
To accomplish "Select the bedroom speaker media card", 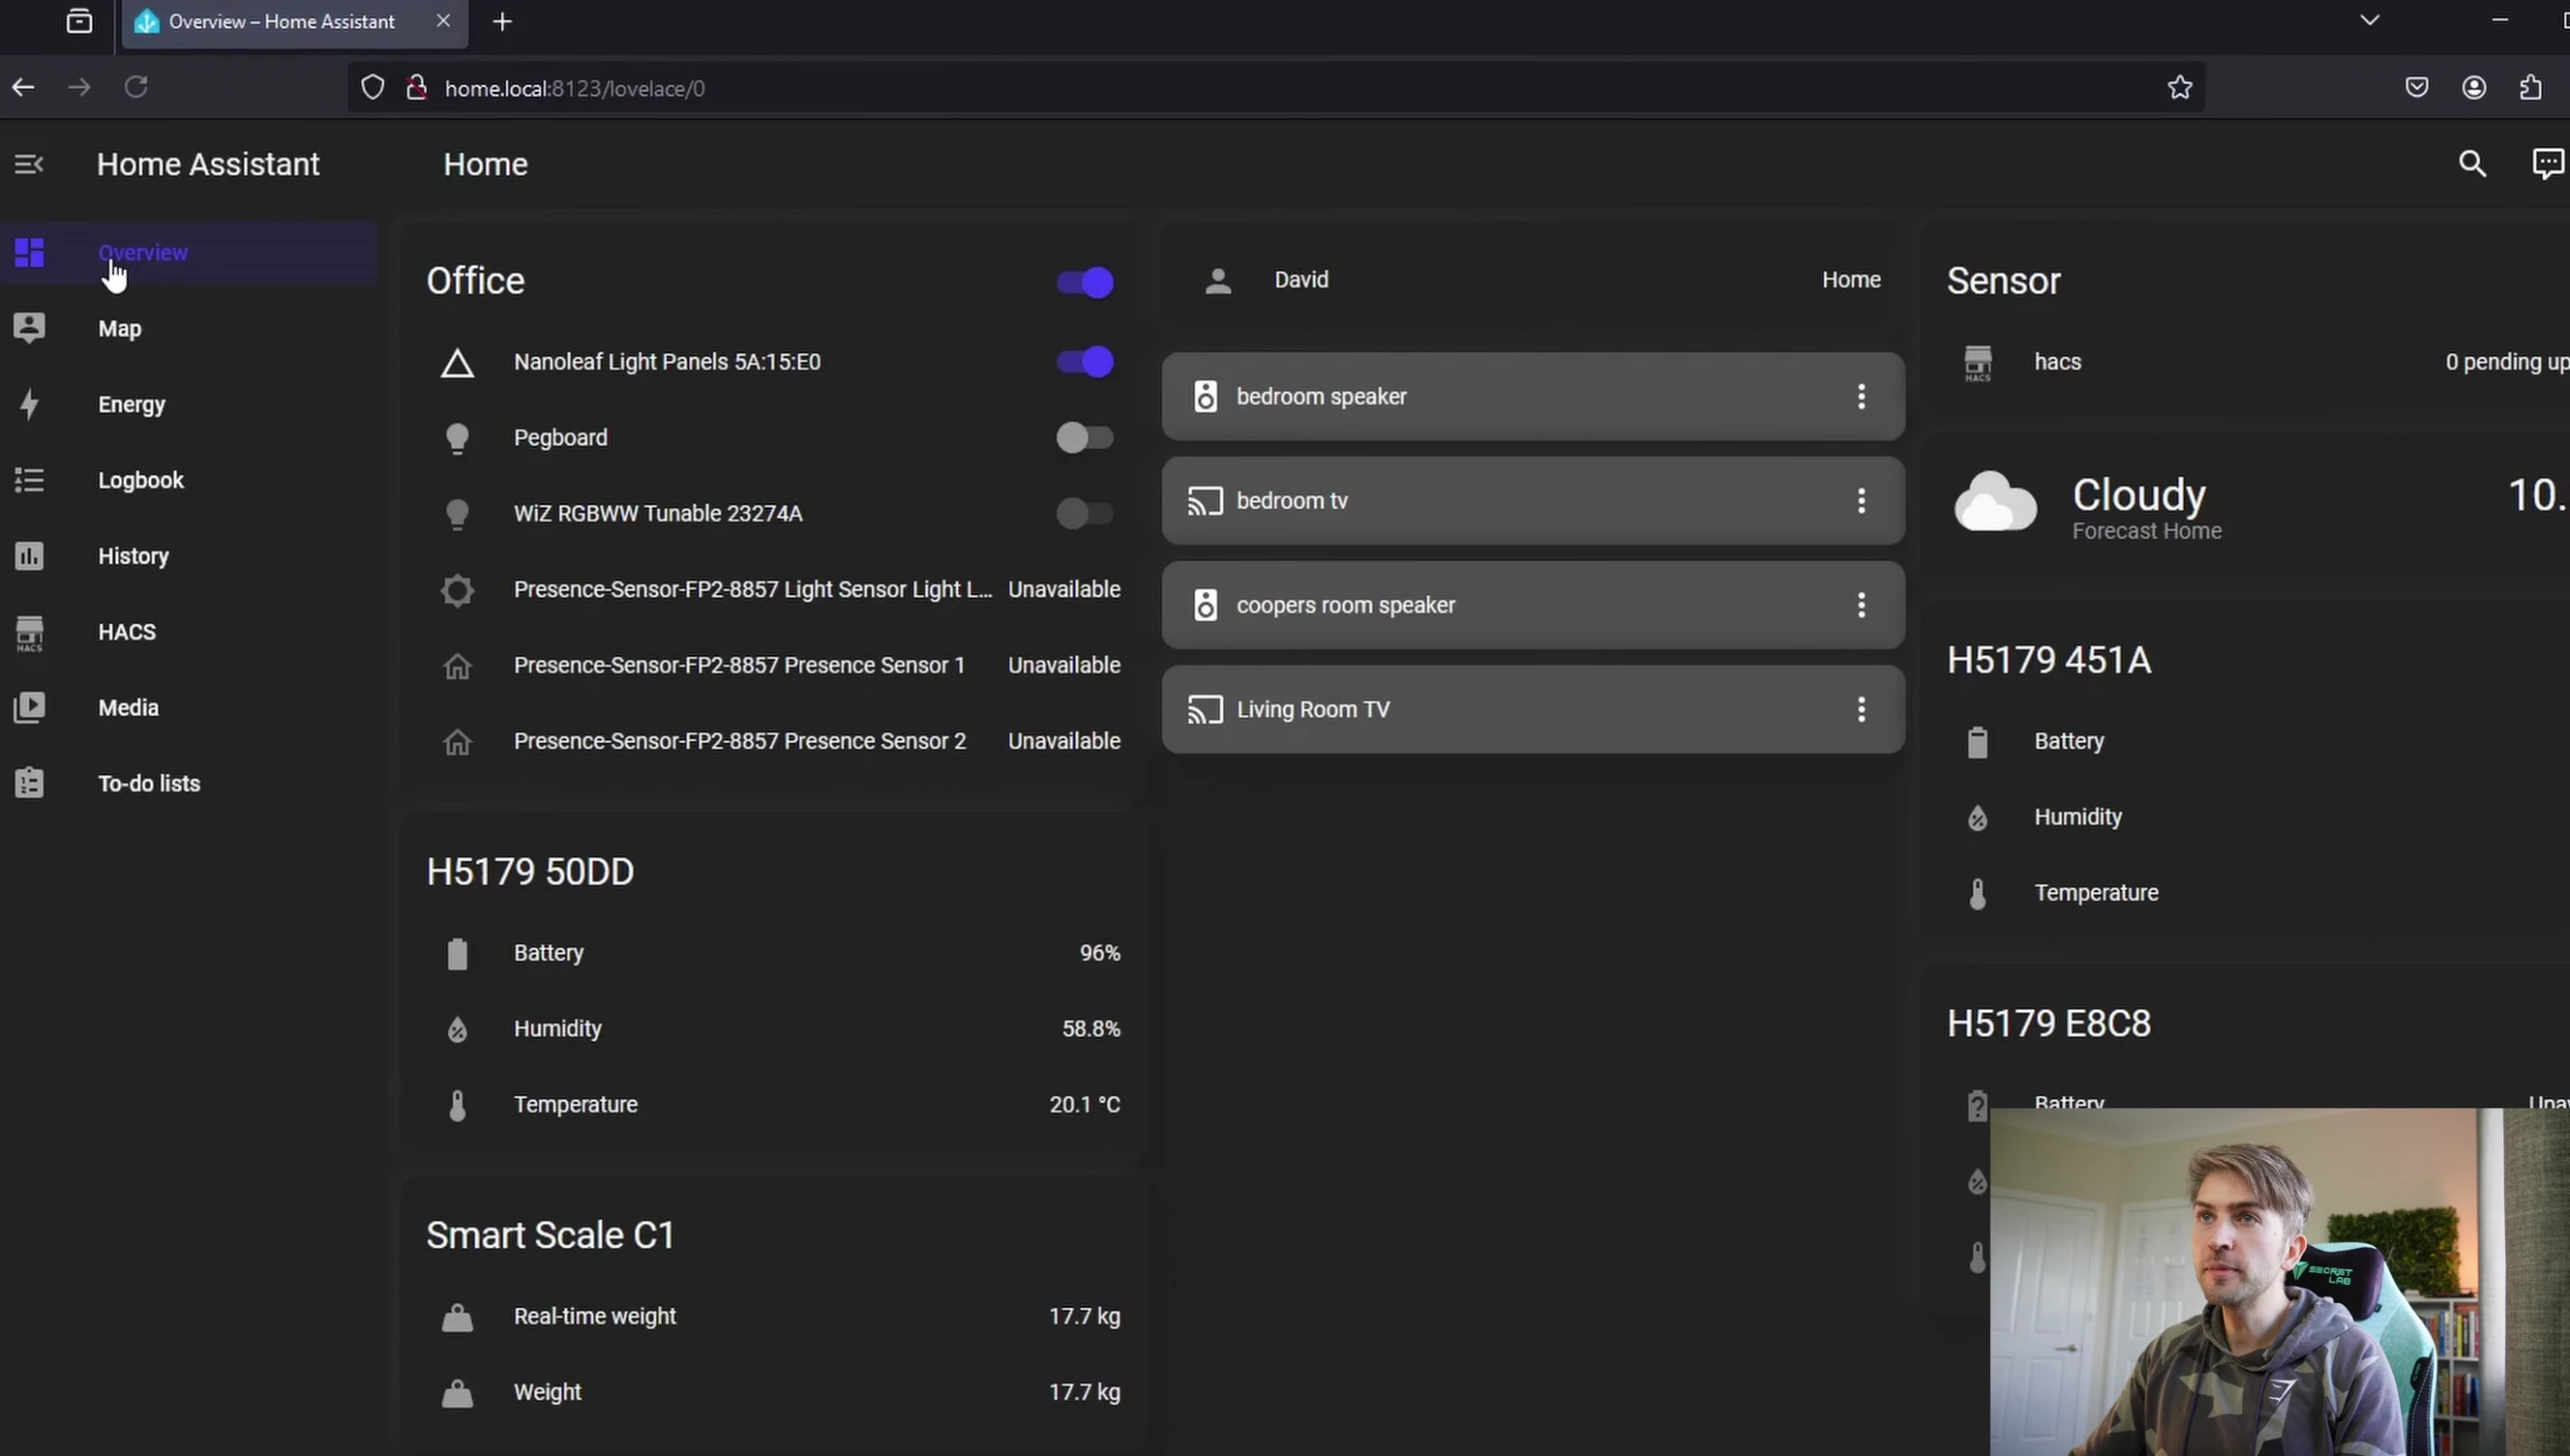I will click(x=1533, y=397).
